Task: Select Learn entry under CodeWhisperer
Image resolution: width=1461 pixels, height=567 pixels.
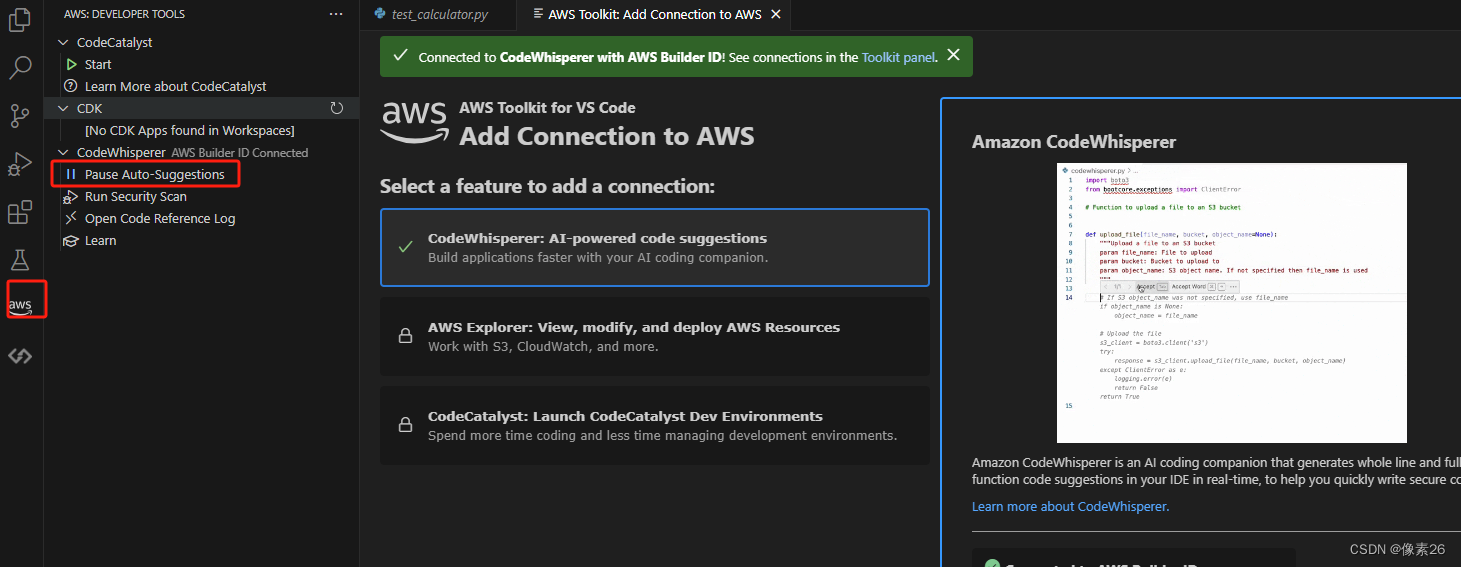Action: (x=100, y=240)
